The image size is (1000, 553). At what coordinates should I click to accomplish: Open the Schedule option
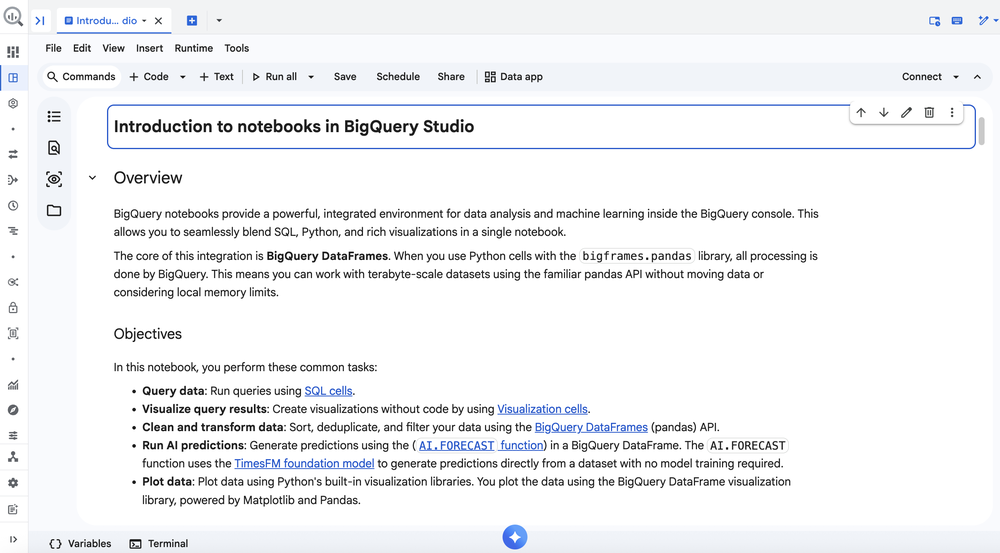click(x=398, y=77)
